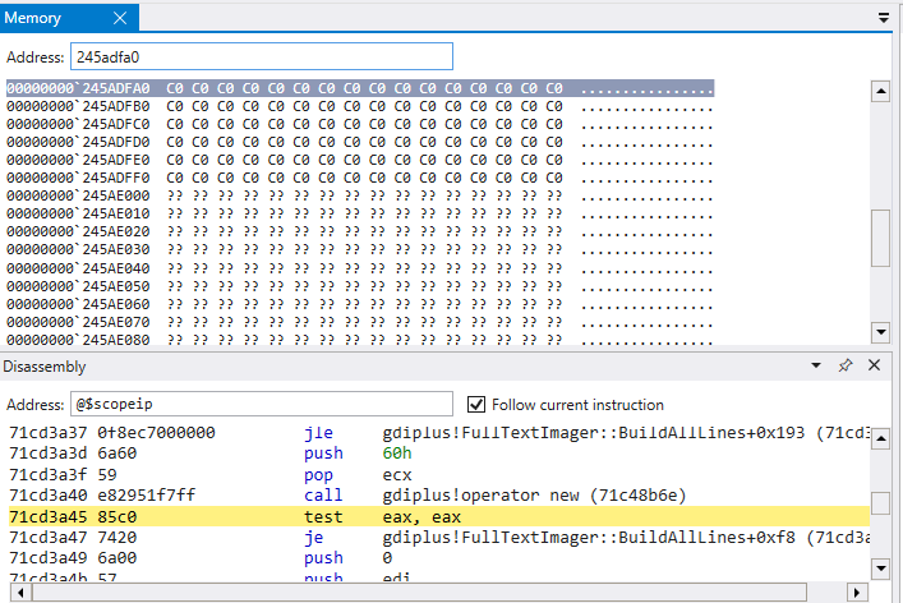Close the Disassembly panel

(874, 366)
